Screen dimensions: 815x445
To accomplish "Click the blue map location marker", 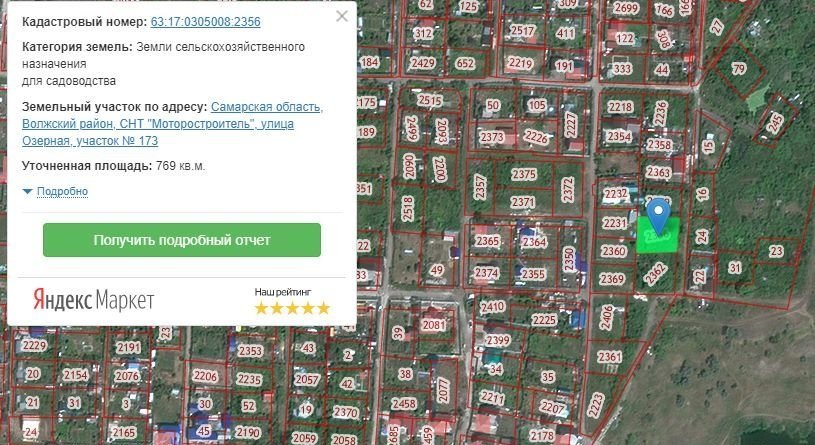I will 658,214.
